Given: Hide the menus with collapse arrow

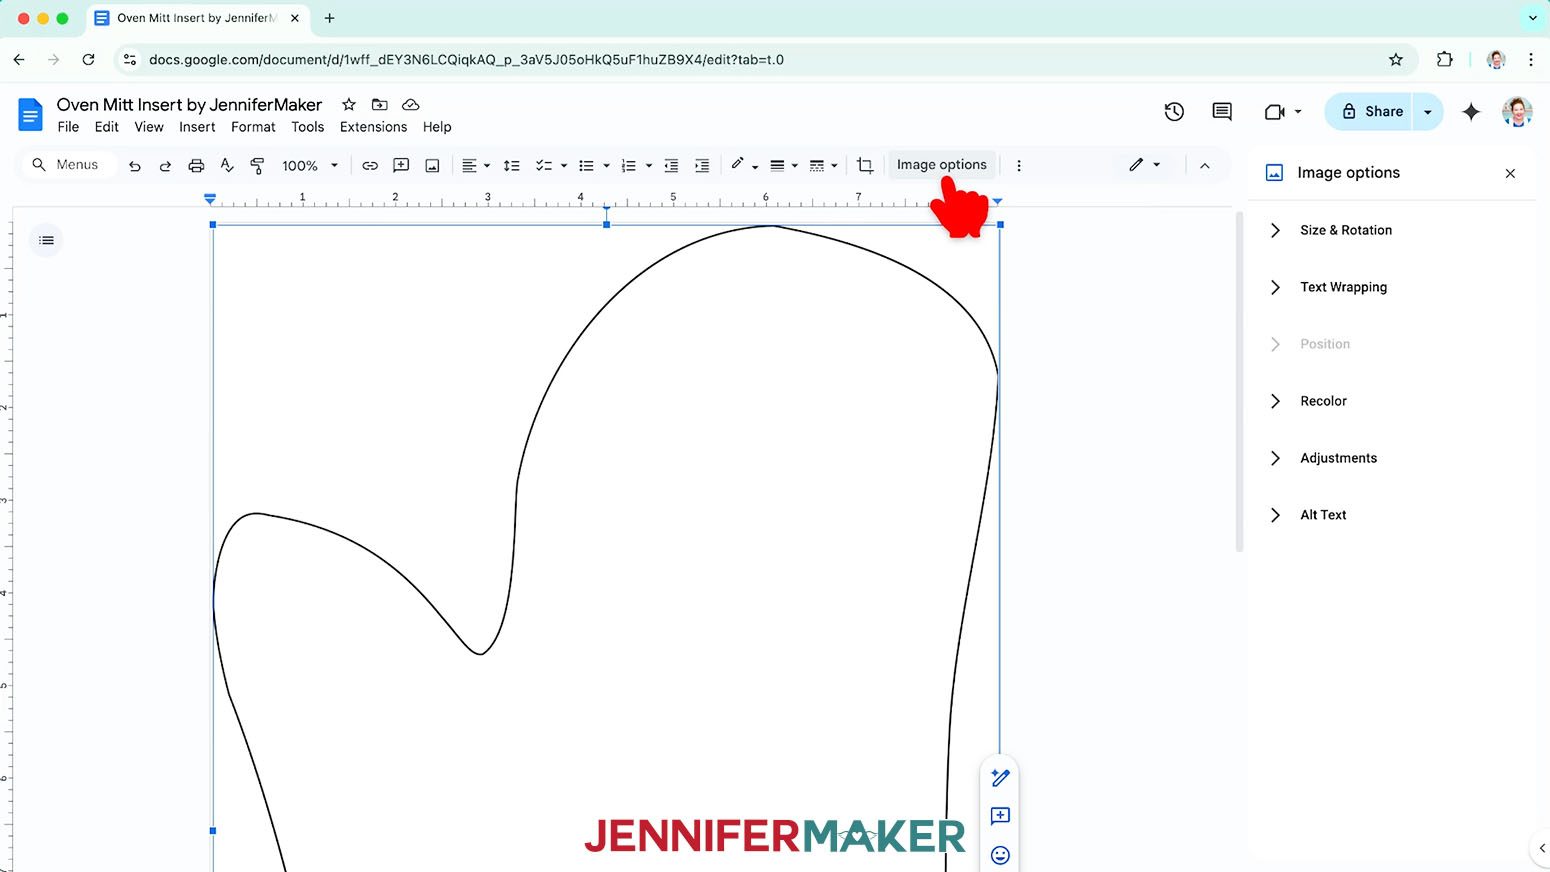Looking at the screenshot, I should pyautogui.click(x=1205, y=166).
